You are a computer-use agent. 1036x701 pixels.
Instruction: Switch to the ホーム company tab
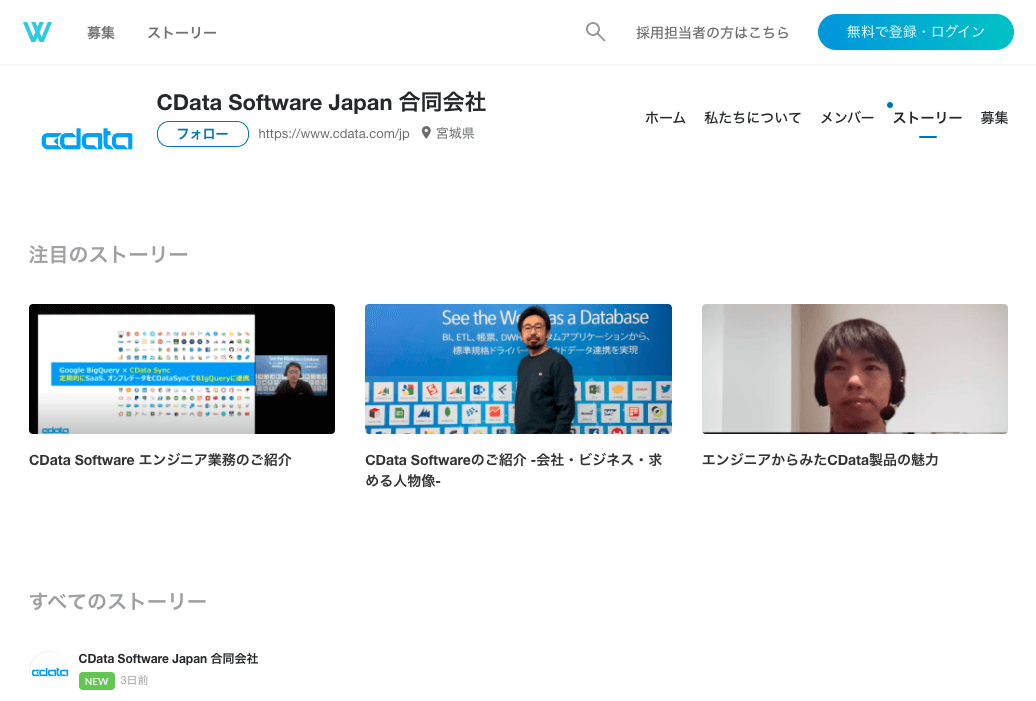pos(665,118)
